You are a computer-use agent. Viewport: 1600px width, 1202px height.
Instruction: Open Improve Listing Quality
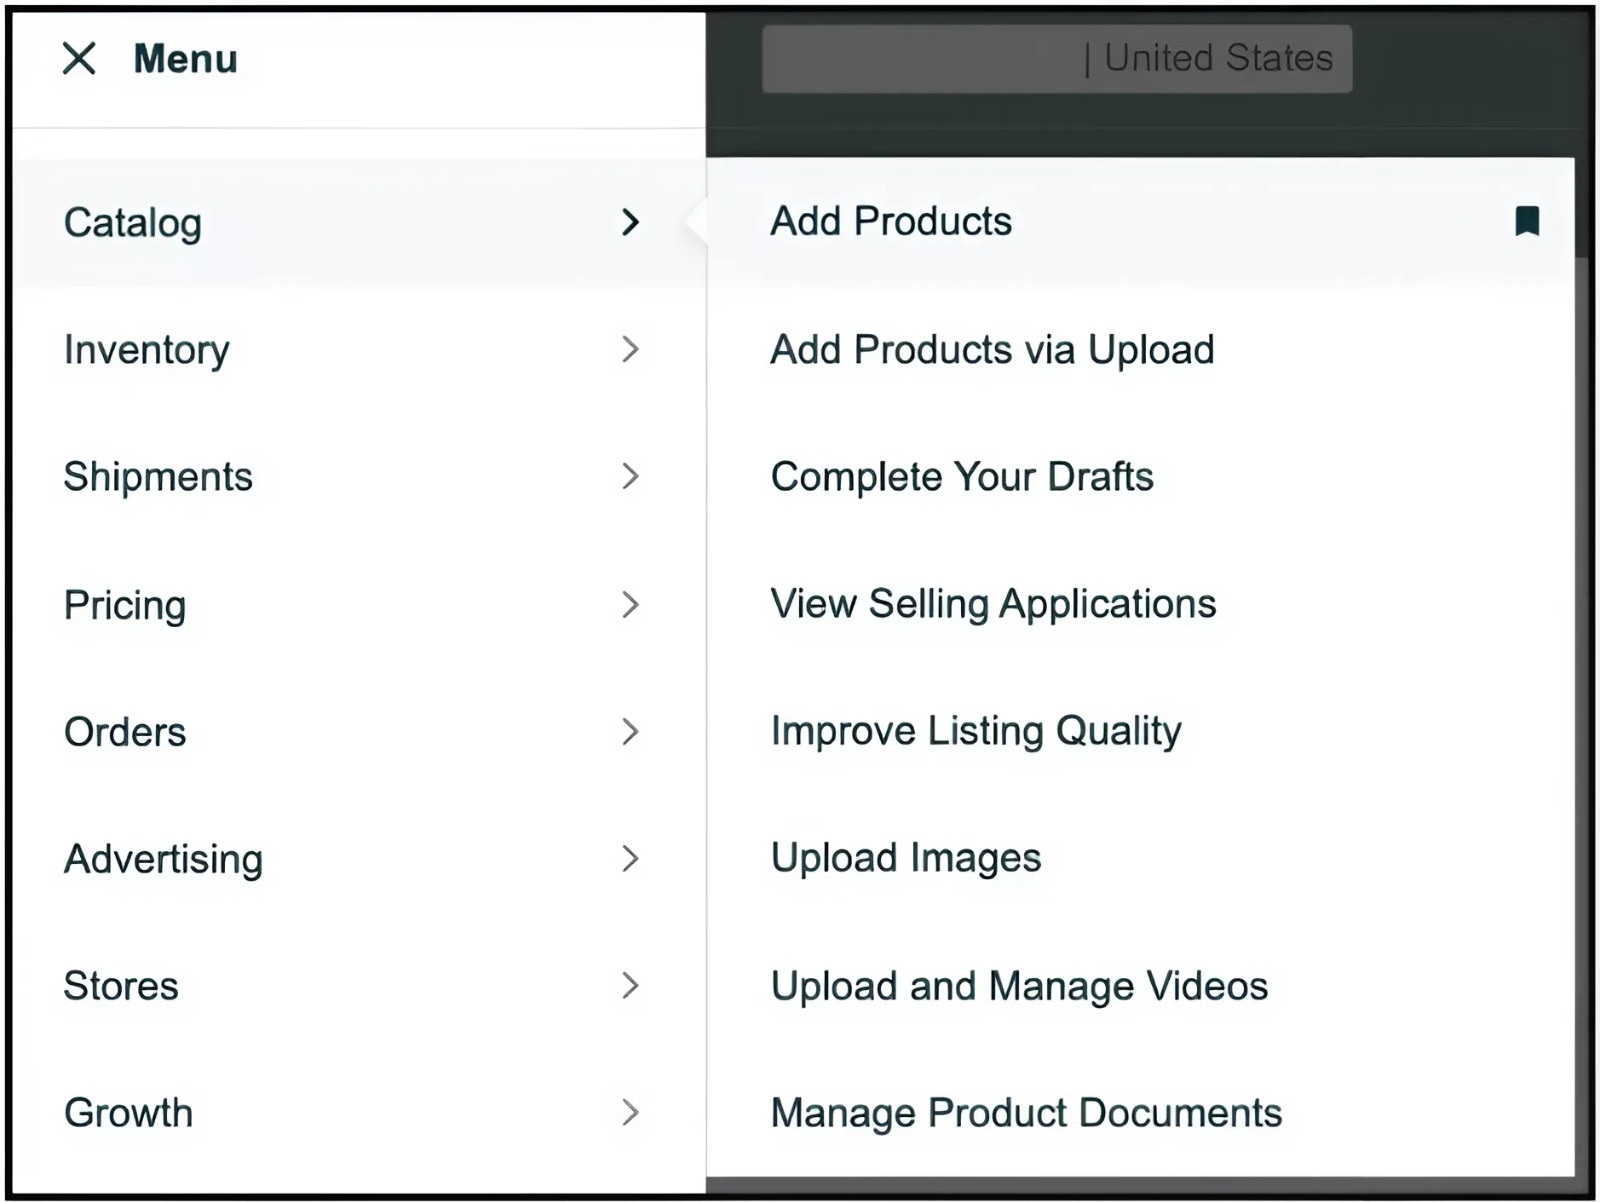click(x=976, y=731)
